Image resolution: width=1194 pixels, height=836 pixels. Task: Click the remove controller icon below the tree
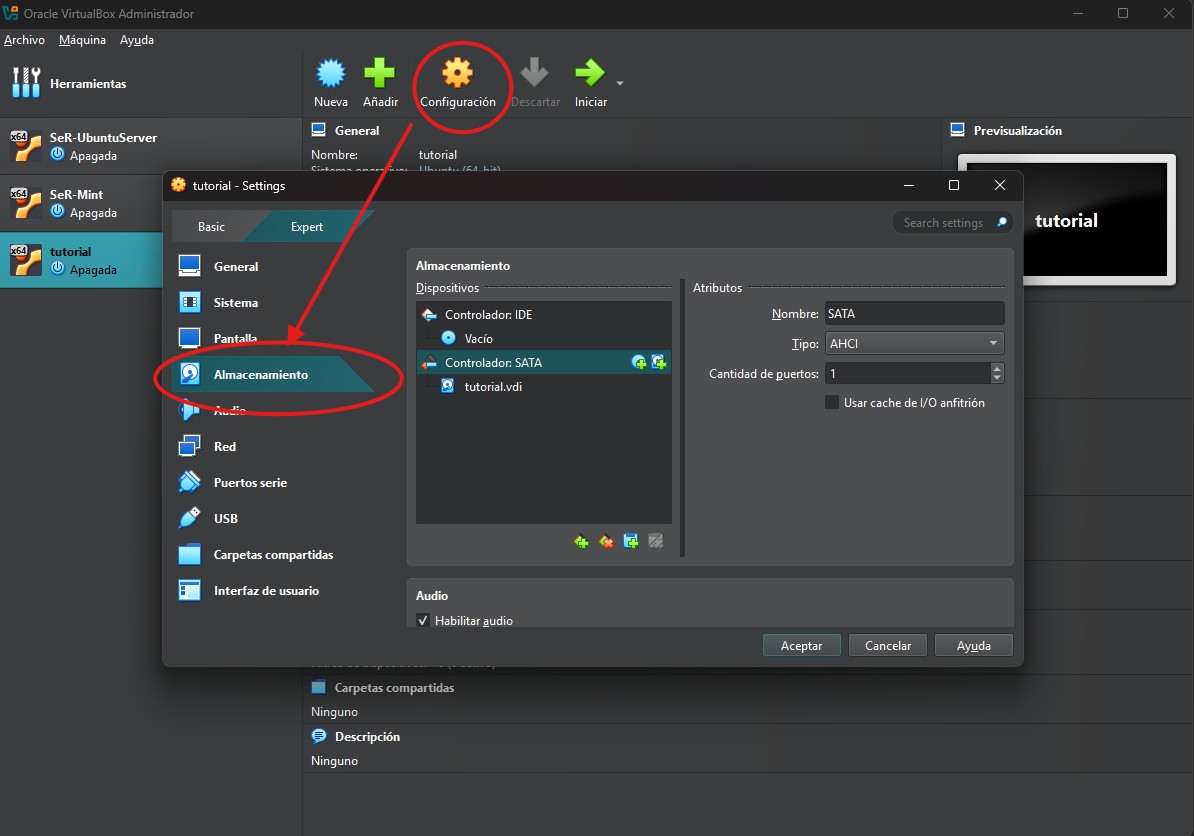coord(606,541)
